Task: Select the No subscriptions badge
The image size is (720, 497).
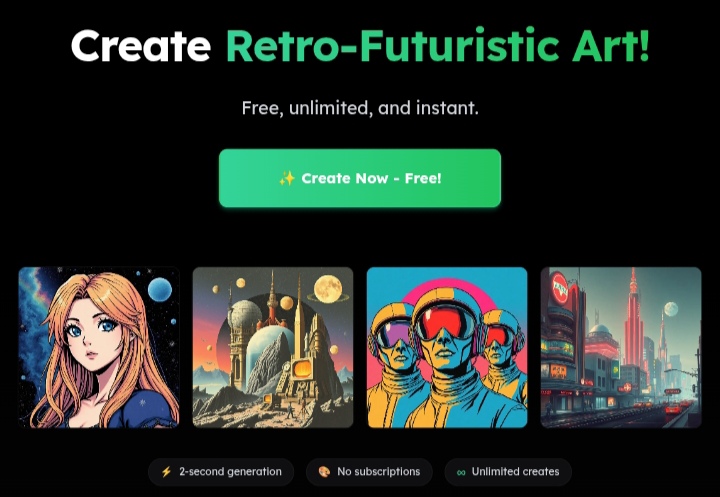Action: point(369,472)
